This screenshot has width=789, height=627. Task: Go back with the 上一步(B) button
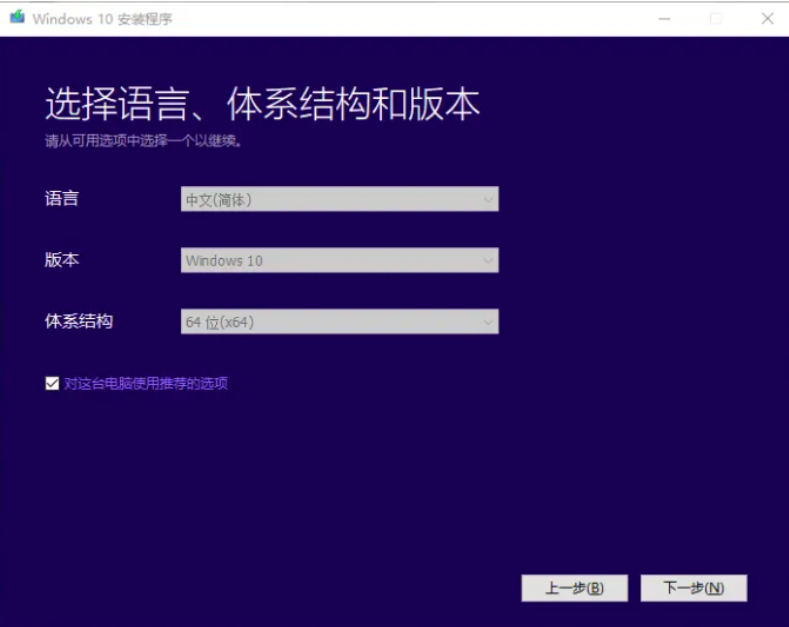[574, 588]
